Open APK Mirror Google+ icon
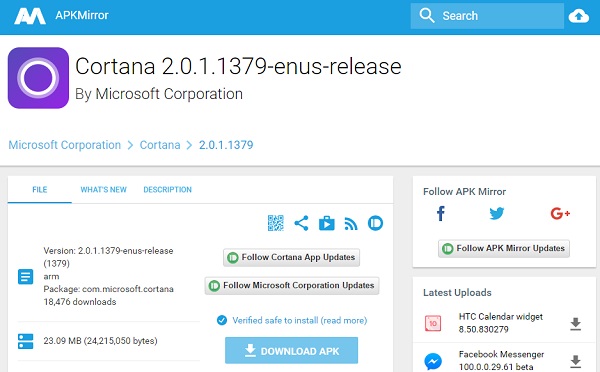The height and width of the screenshot is (372, 600). click(x=560, y=213)
